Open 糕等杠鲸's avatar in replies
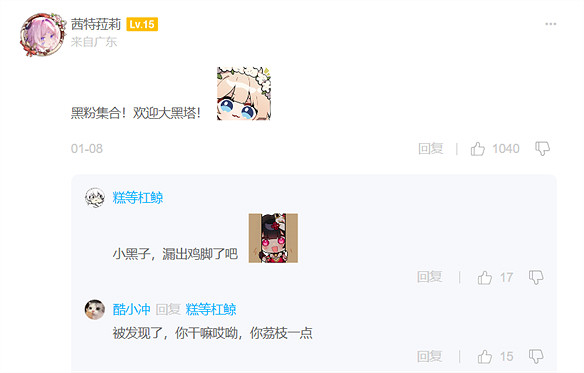The height and width of the screenshot is (373, 584). click(x=95, y=197)
